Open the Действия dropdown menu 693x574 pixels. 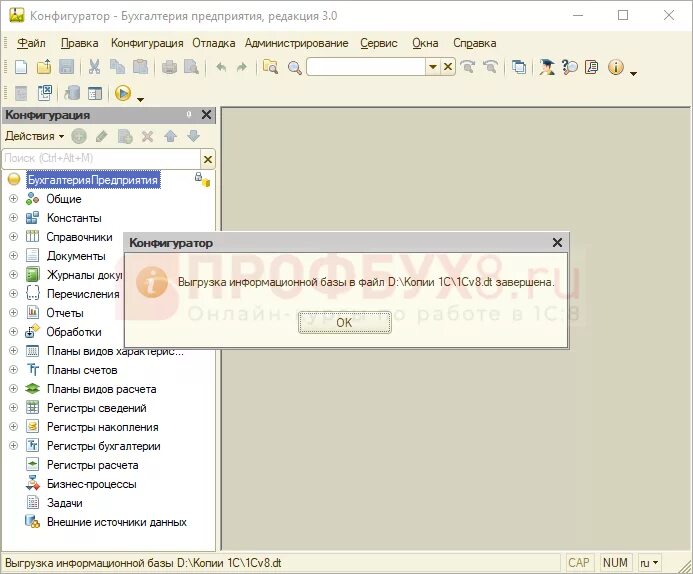point(34,136)
